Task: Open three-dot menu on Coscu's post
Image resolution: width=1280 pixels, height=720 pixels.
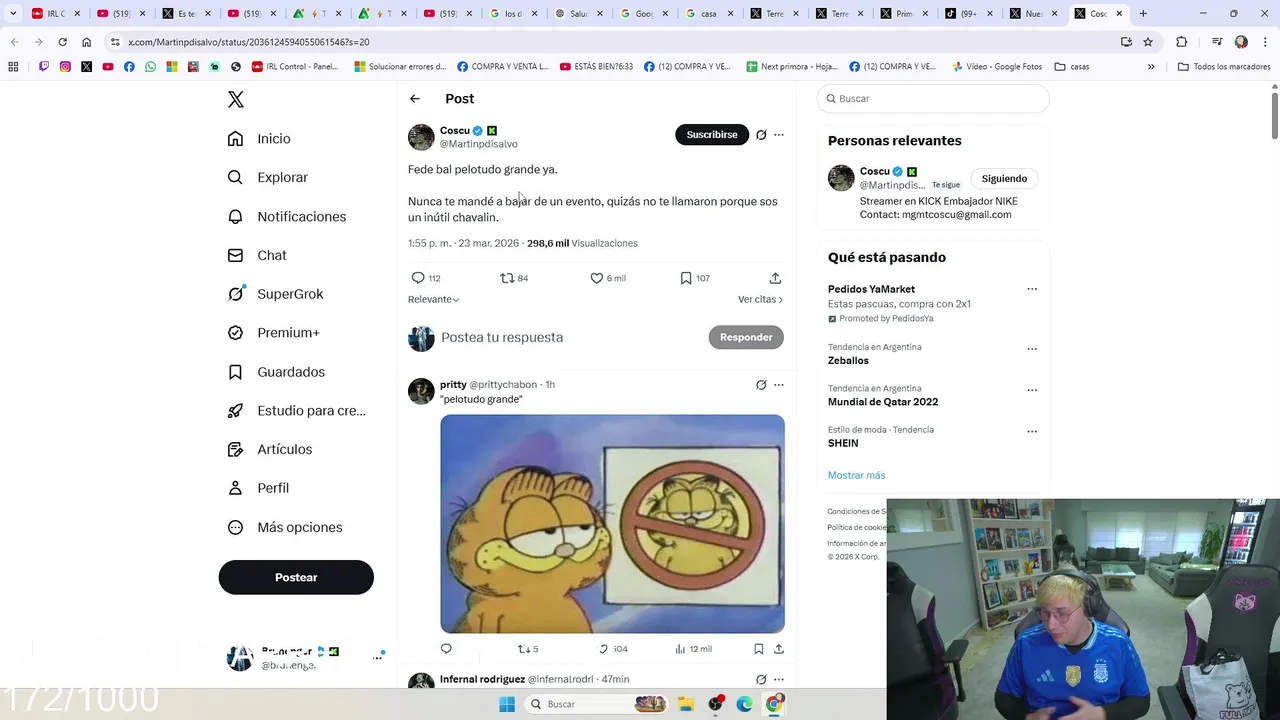Action: click(779, 135)
